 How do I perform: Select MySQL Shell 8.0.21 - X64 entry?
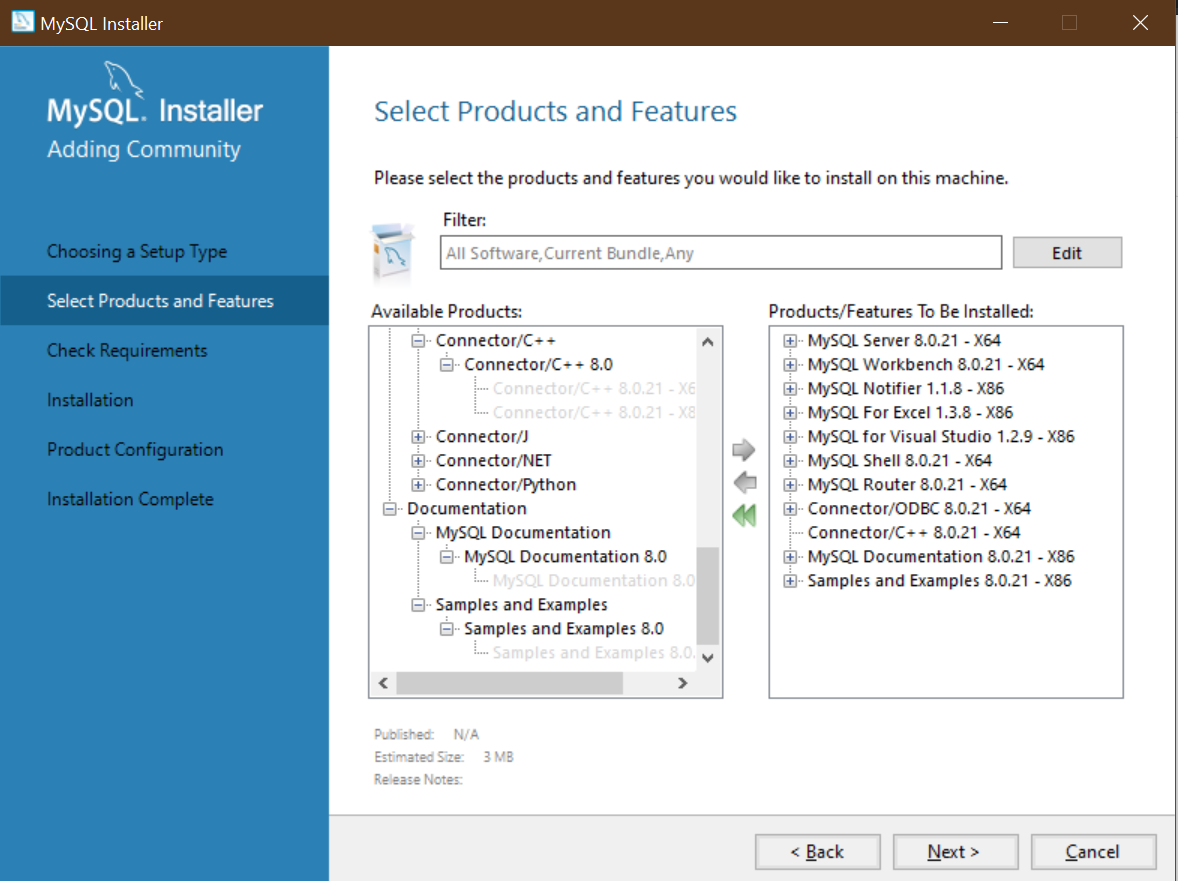point(899,460)
